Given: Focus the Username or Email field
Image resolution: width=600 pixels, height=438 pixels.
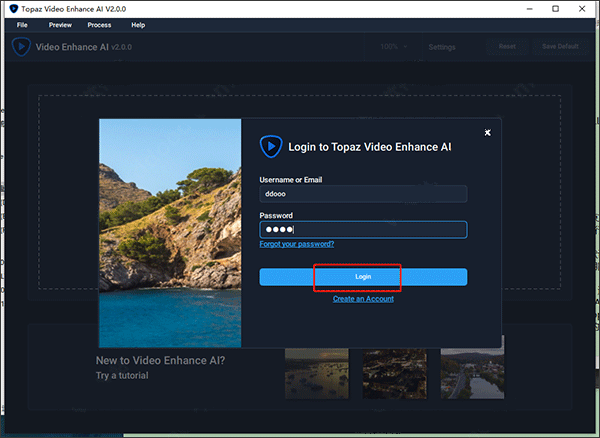Looking at the screenshot, I should click(363, 194).
